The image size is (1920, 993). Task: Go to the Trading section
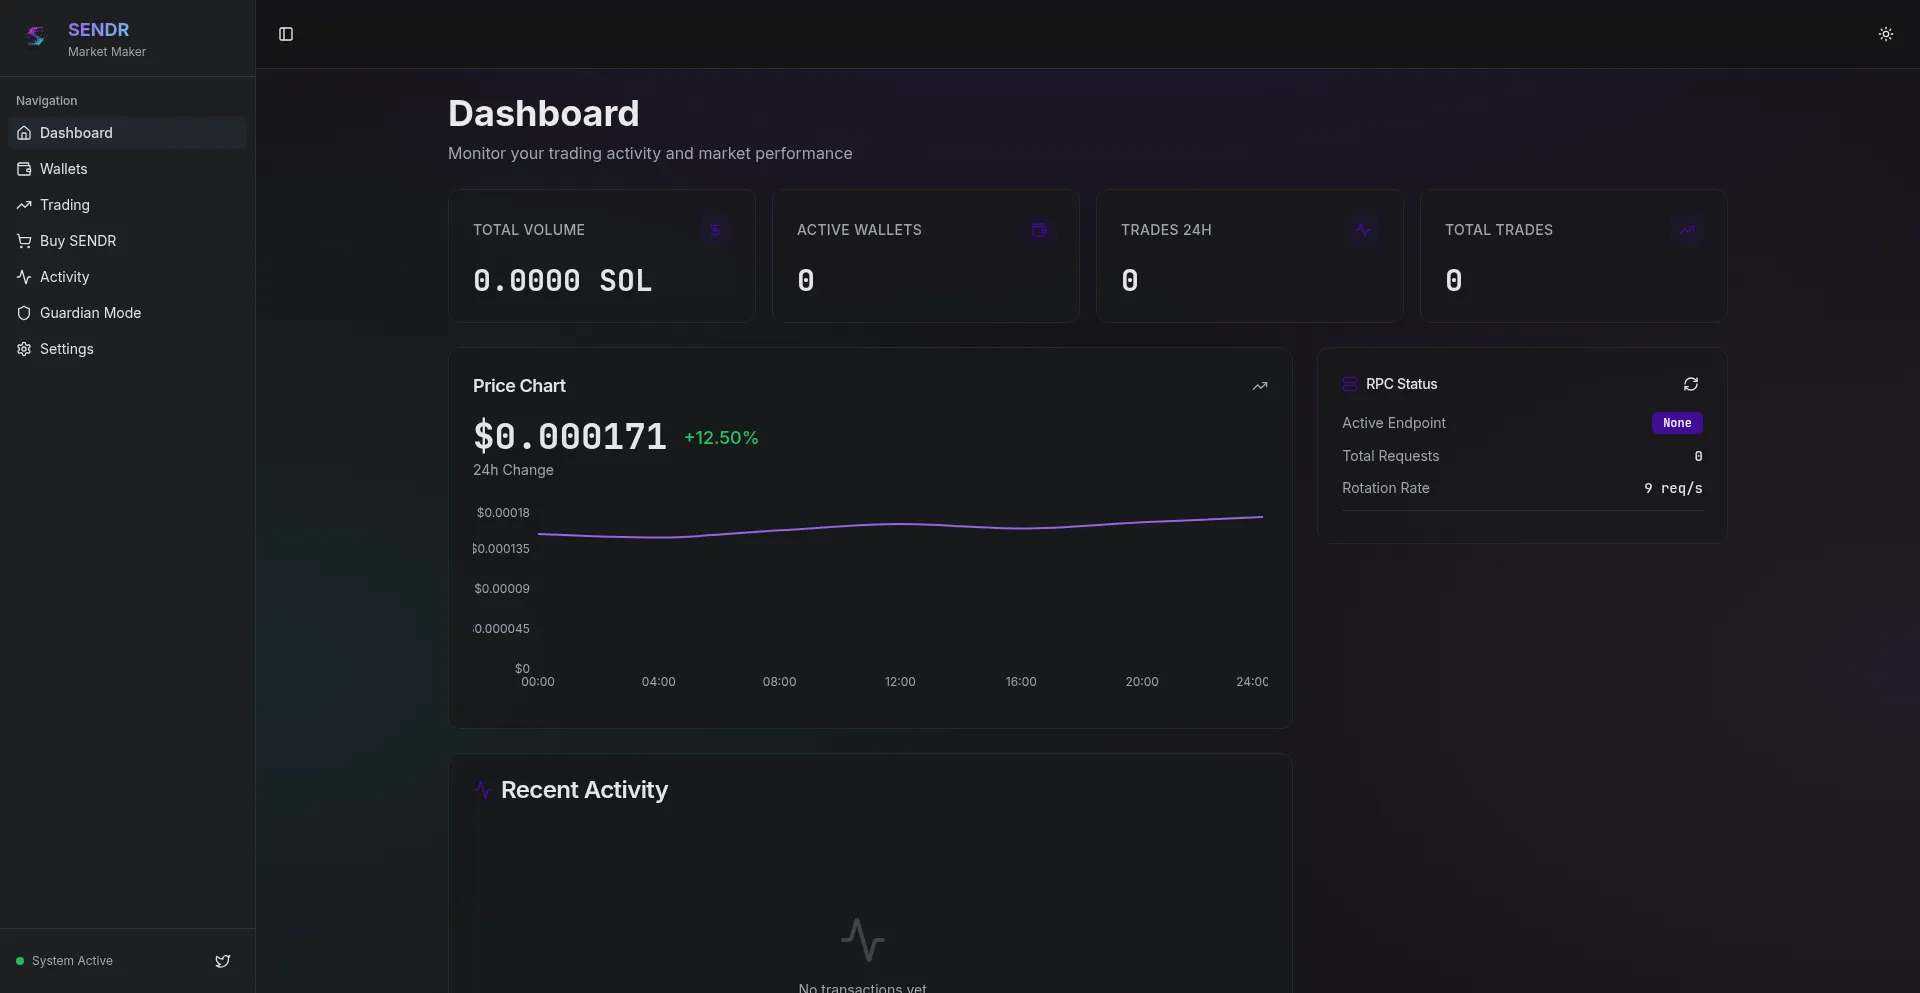click(65, 205)
